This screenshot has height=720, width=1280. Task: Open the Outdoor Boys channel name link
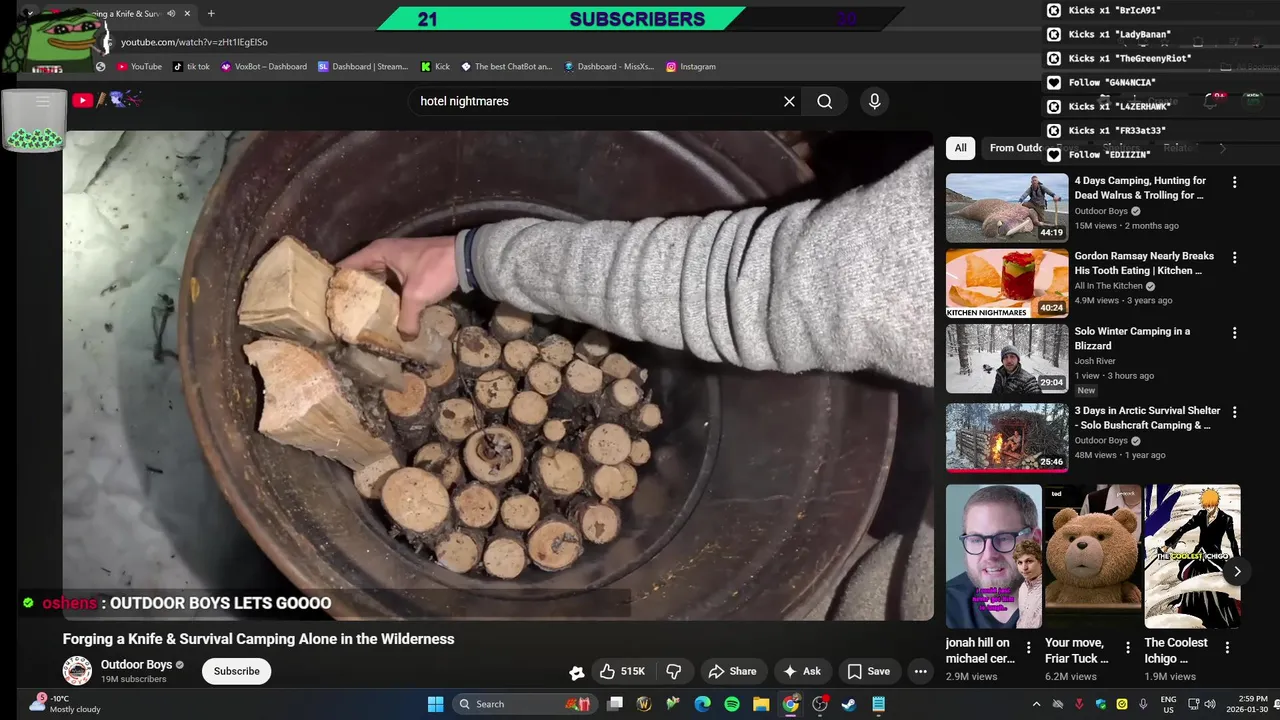point(136,664)
